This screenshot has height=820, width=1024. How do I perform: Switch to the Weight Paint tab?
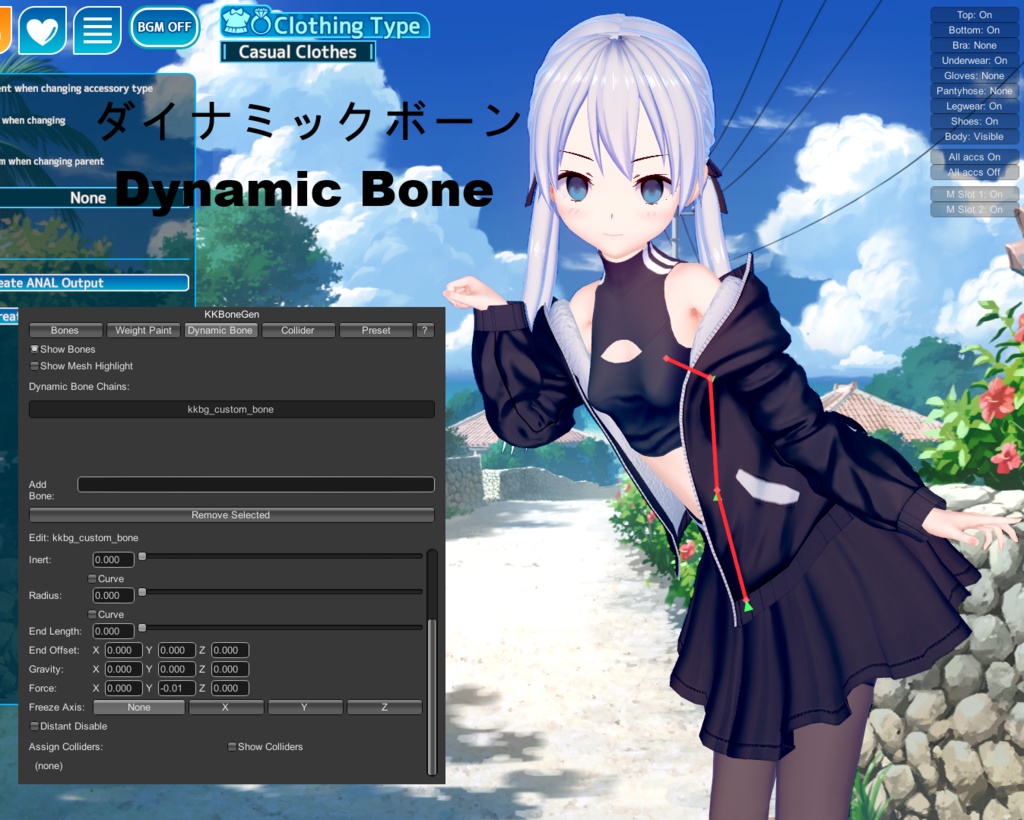coord(144,330)
